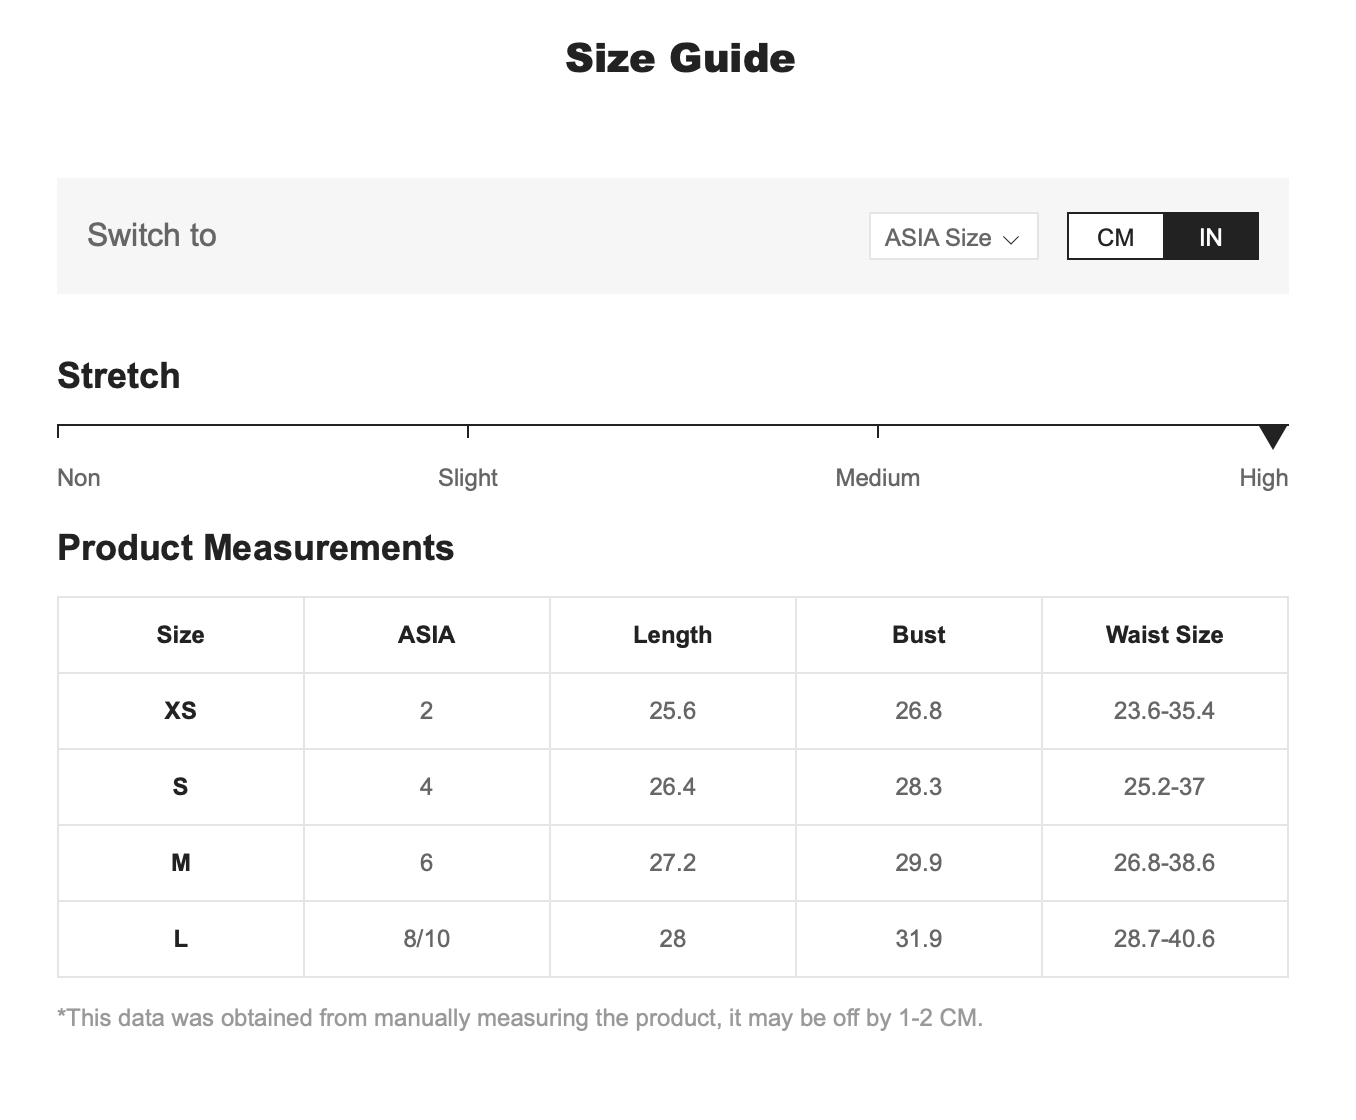Click the Waist Size column header
Image resolution: width=1356 pixels, height=1120 pixels.
[1164, 635]
